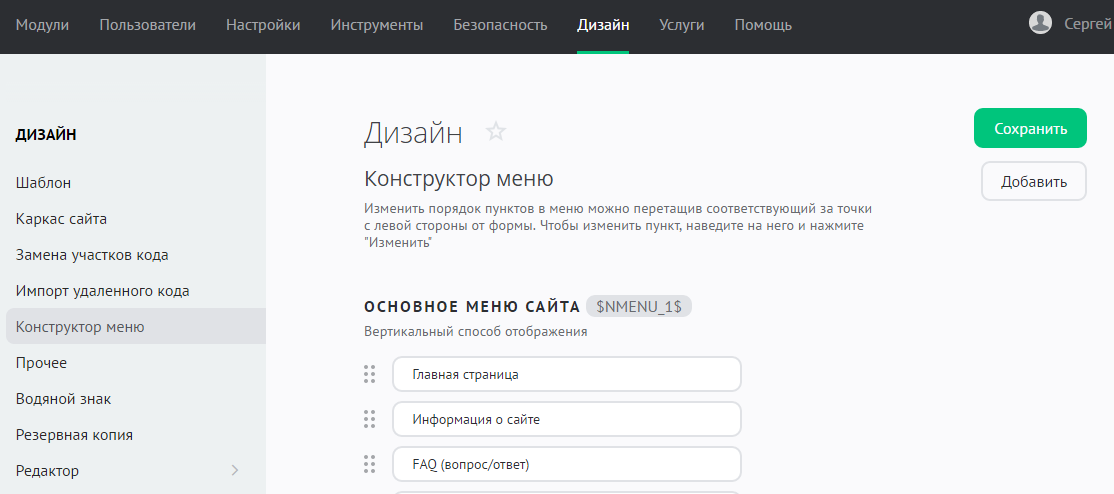Screen dimensions: 1114x494
Task: Go to the Безопасность menu
Action: [500, 25]
